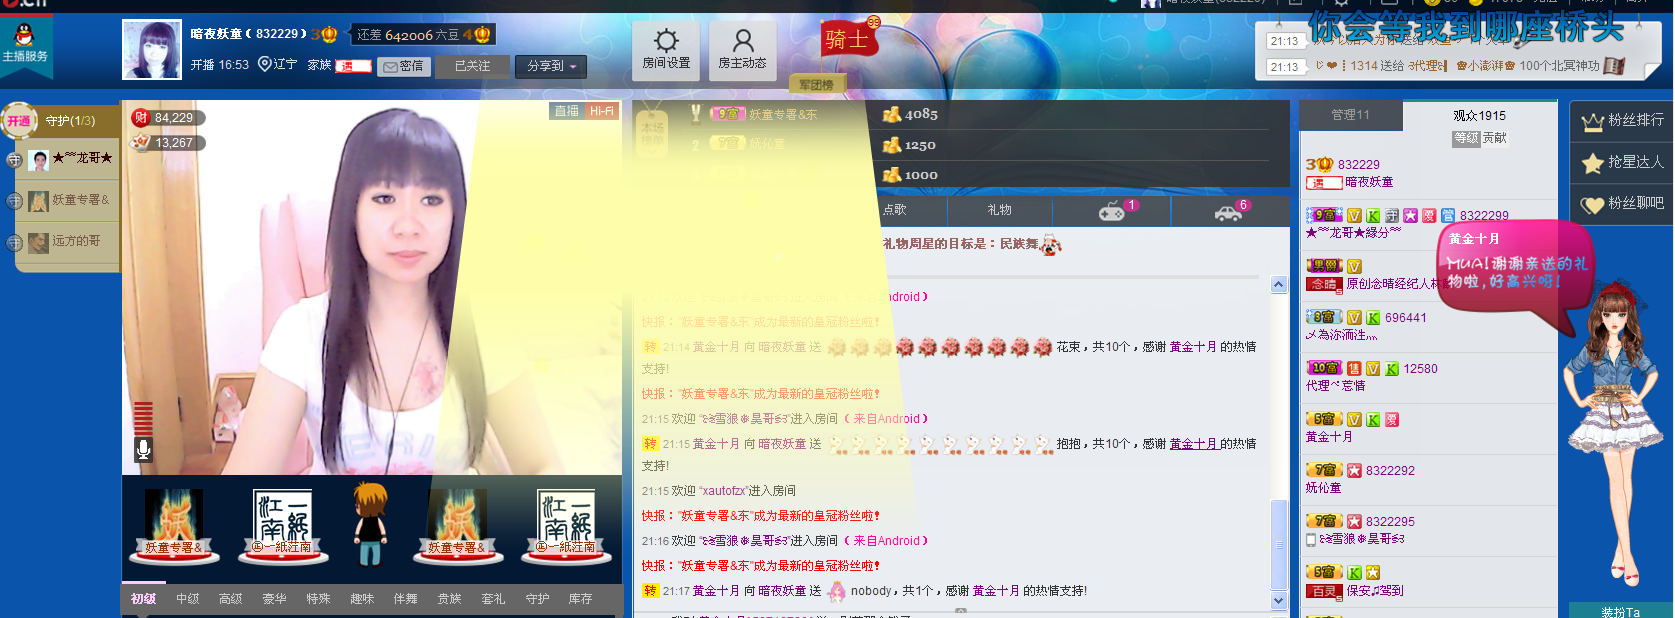Click the 骑士 knight badge
The image size is (1675, 618).
point(848,39)
